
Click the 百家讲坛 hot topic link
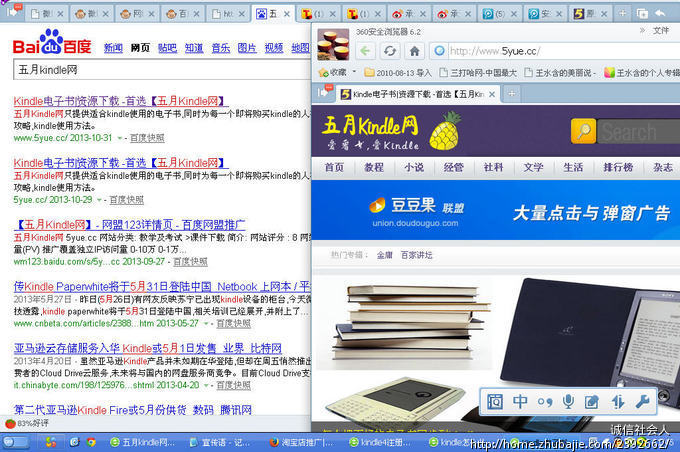click(416, 255)
